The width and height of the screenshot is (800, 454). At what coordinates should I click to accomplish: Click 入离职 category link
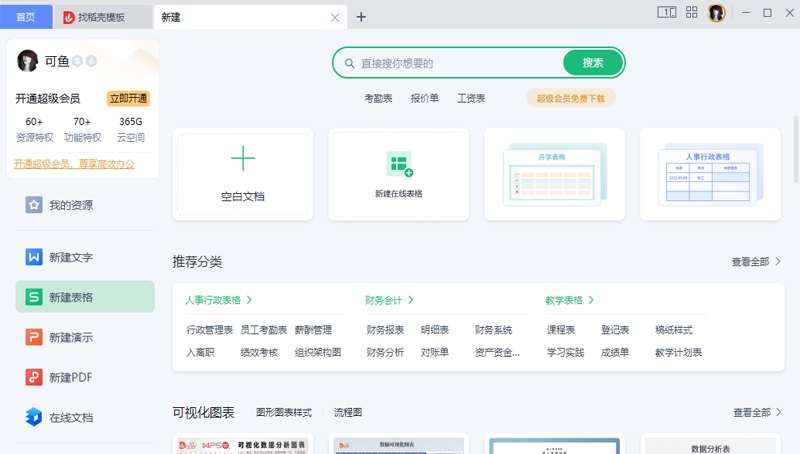(201, 352)
